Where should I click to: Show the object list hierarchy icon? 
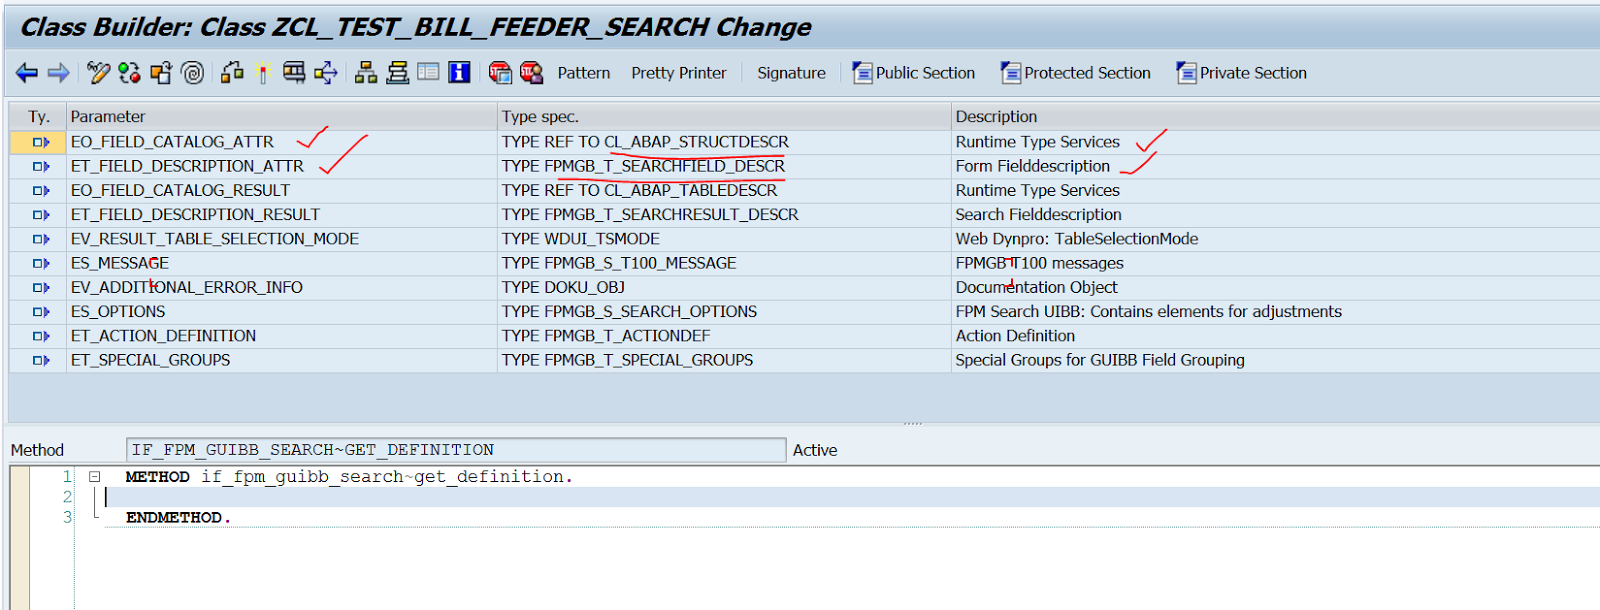tap(366, 73)
